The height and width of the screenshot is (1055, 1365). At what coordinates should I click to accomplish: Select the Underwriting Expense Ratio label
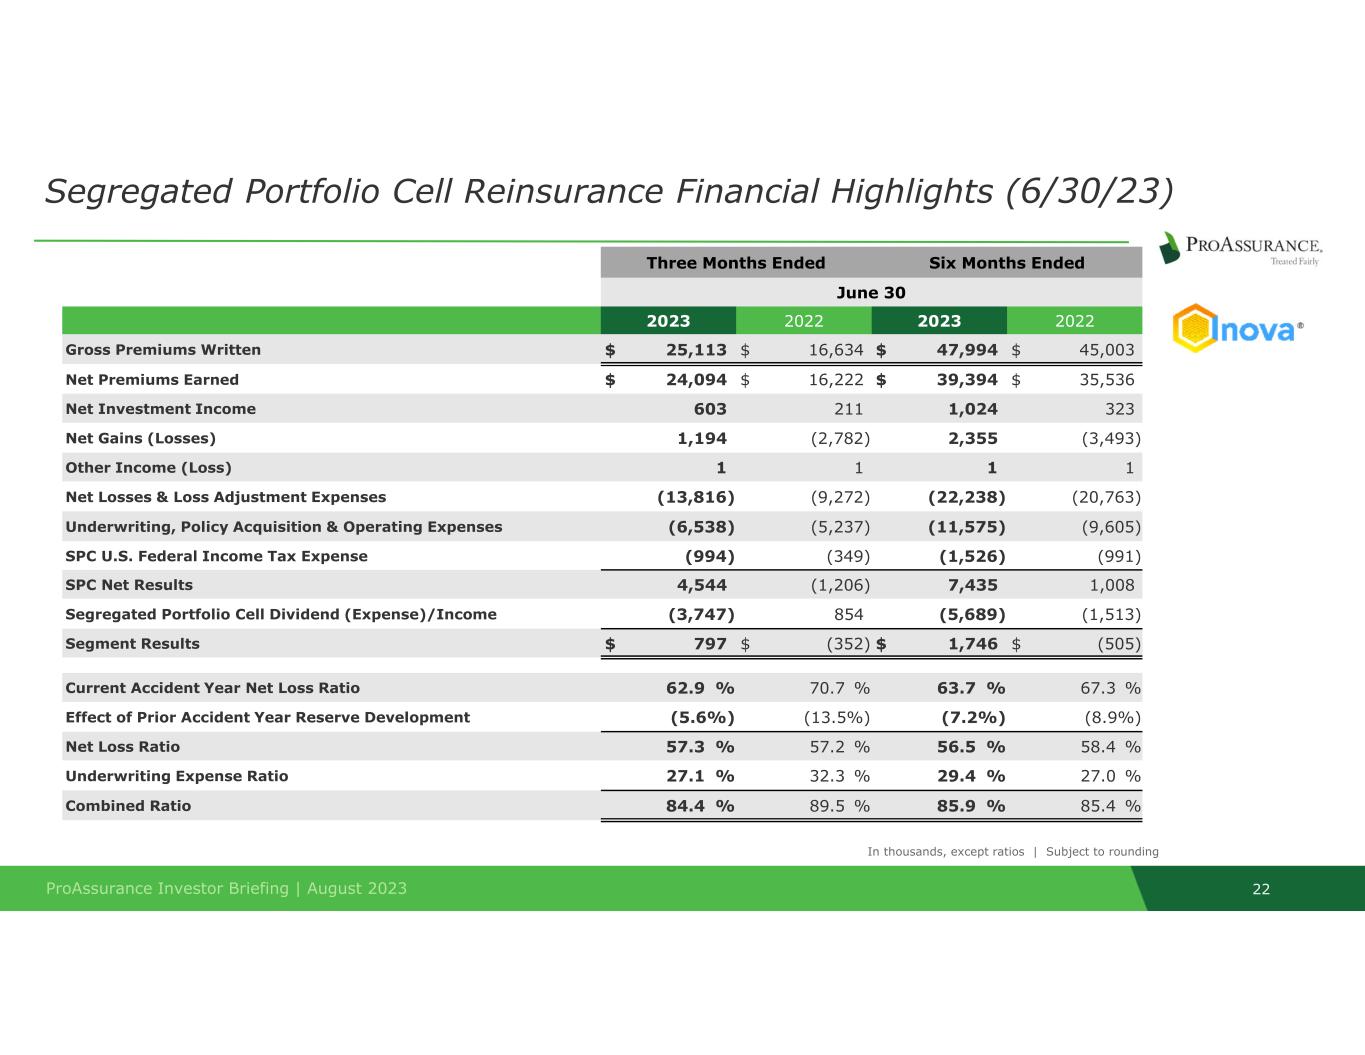click(176, 776)
